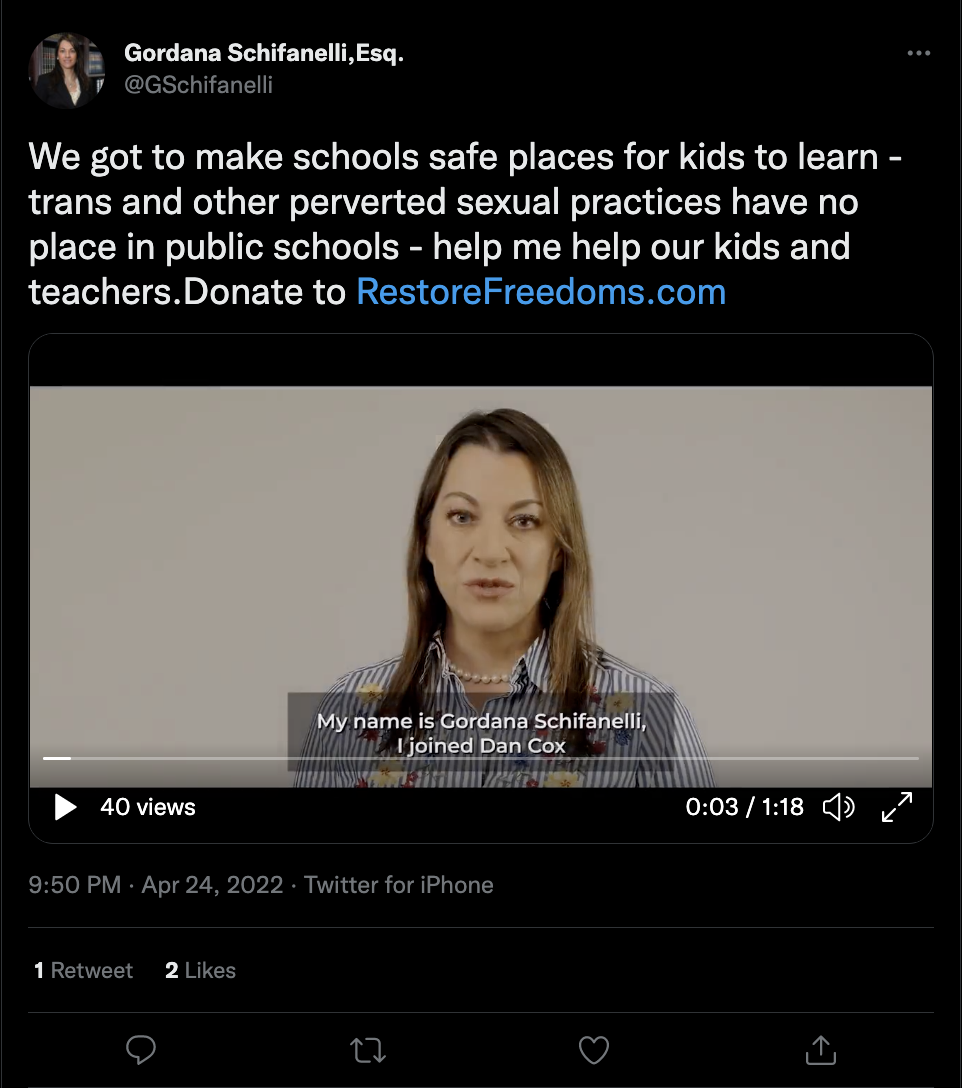
Task: Click the Apr 24, 2022 date
Action: coord(212,885)
